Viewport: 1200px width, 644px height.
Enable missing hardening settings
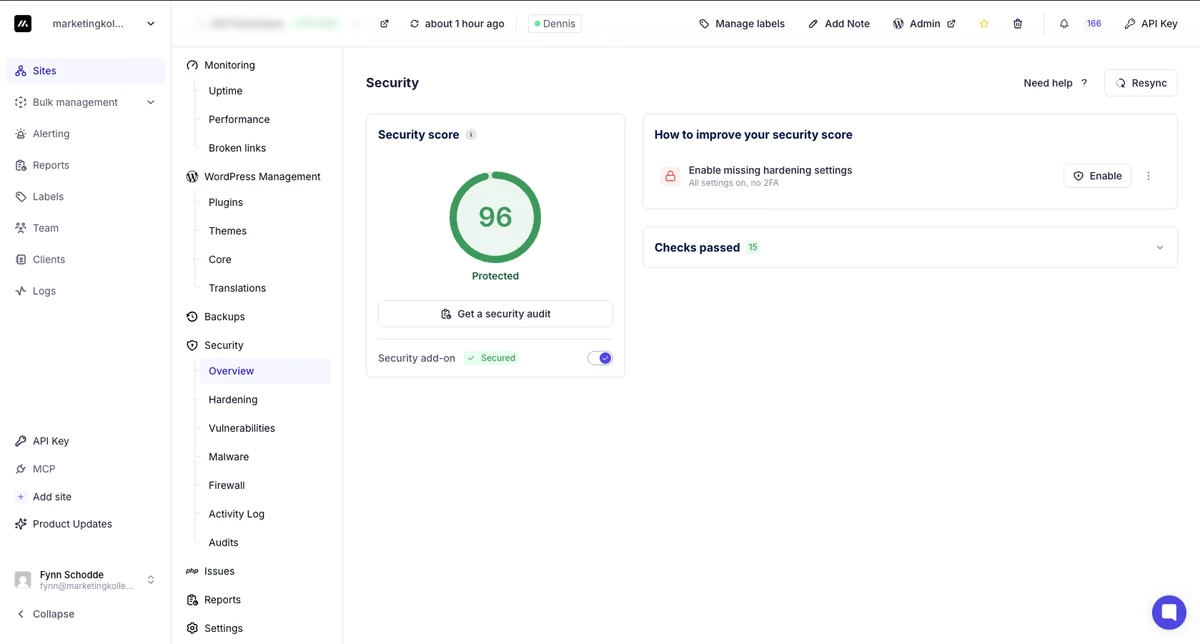[x=1097, y=176]
